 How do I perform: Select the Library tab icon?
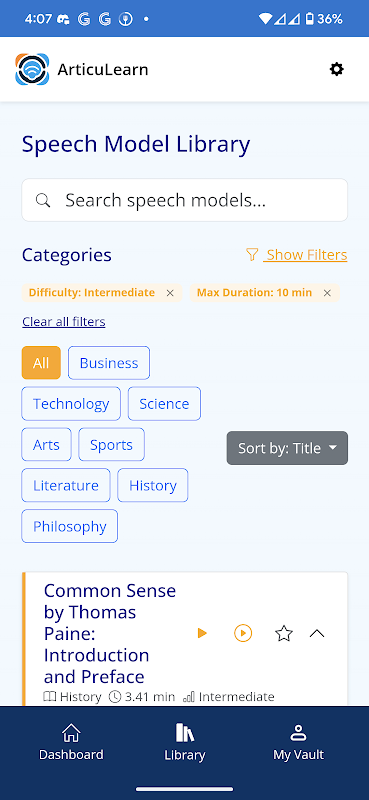tap(184, 733)
